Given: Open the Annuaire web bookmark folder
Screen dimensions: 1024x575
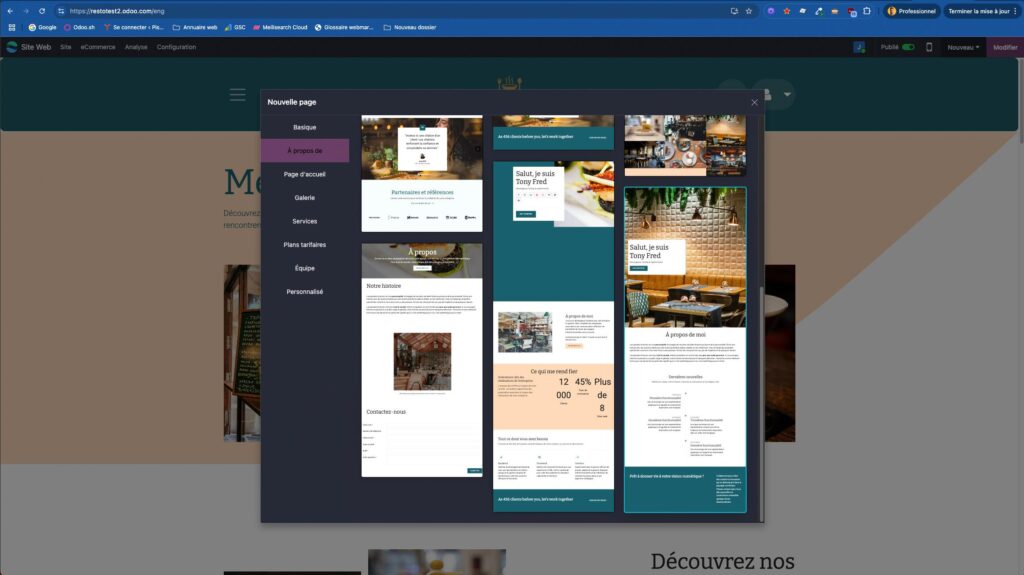Looking at the screenshot, I should 195,27.
